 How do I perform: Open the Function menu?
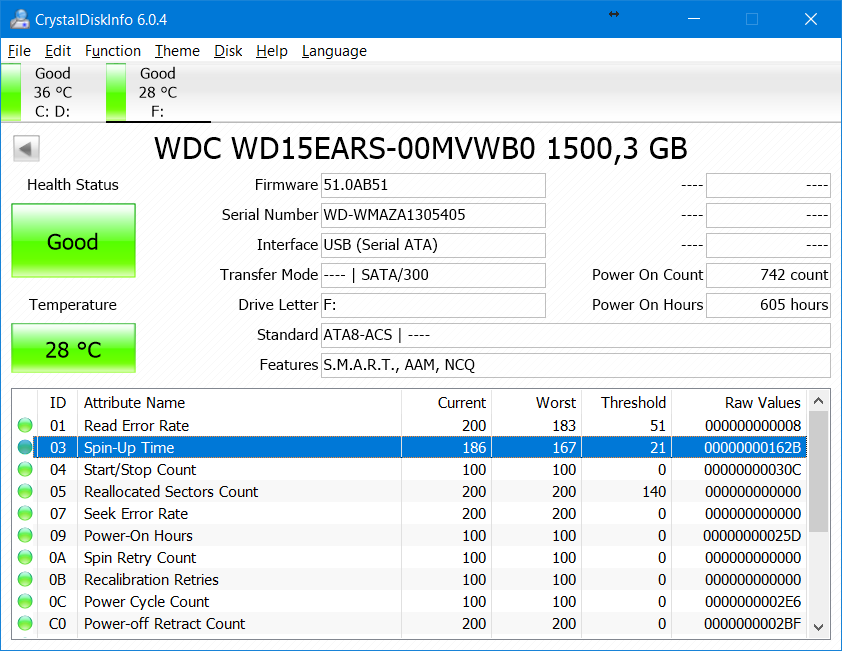point(113,51)
